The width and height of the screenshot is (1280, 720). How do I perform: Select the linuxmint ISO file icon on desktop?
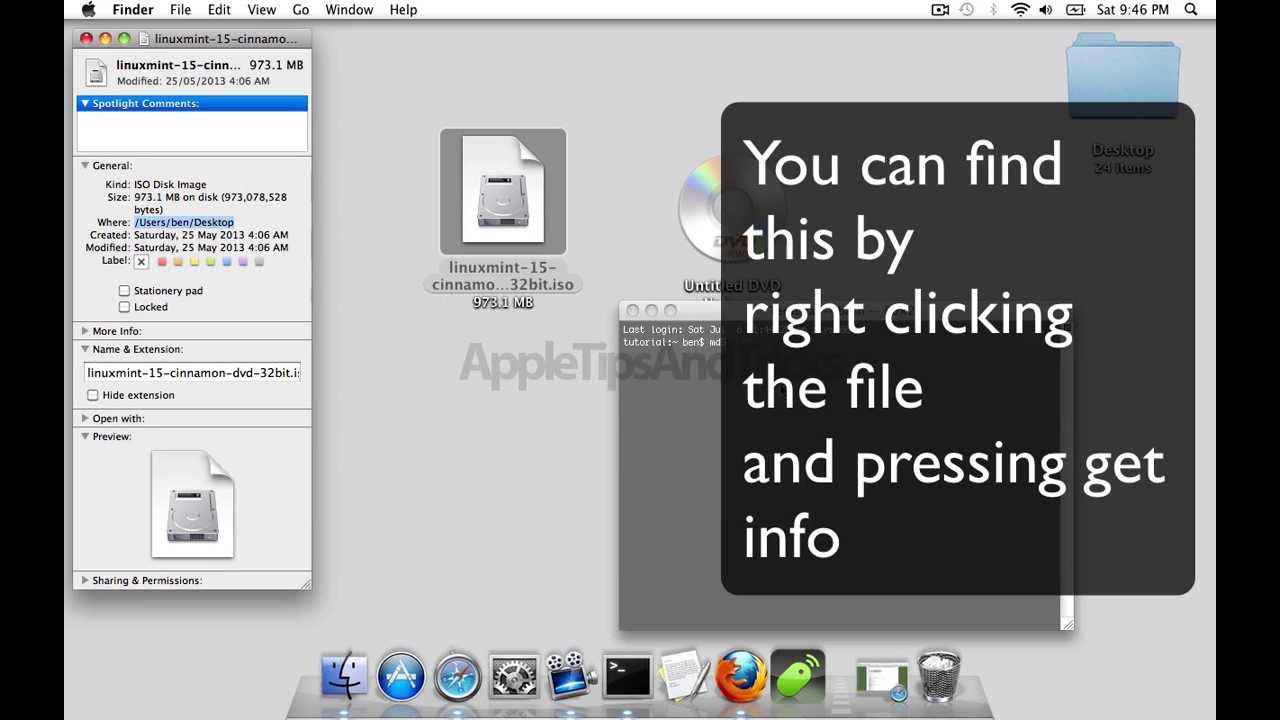pyautogui.click(x=503, y=191)
